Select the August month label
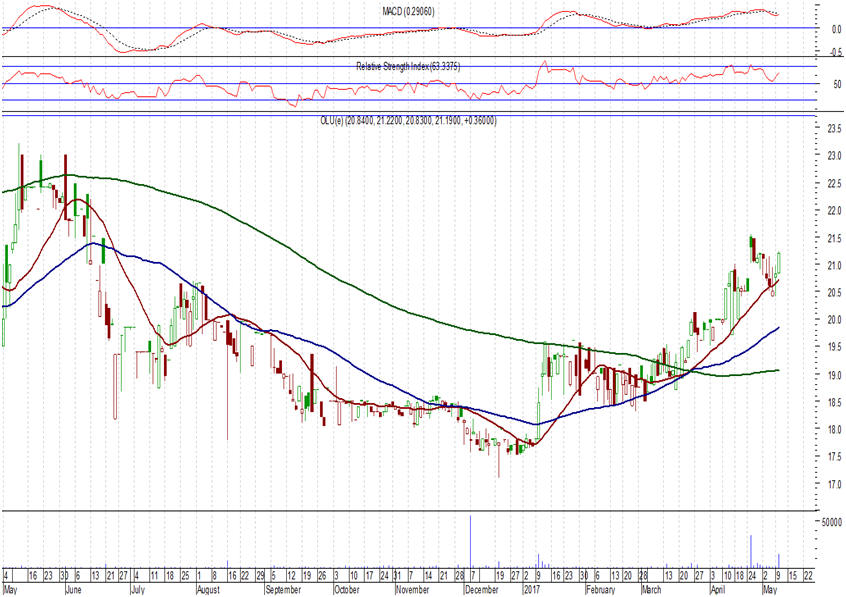 click(x=206, y=591)
